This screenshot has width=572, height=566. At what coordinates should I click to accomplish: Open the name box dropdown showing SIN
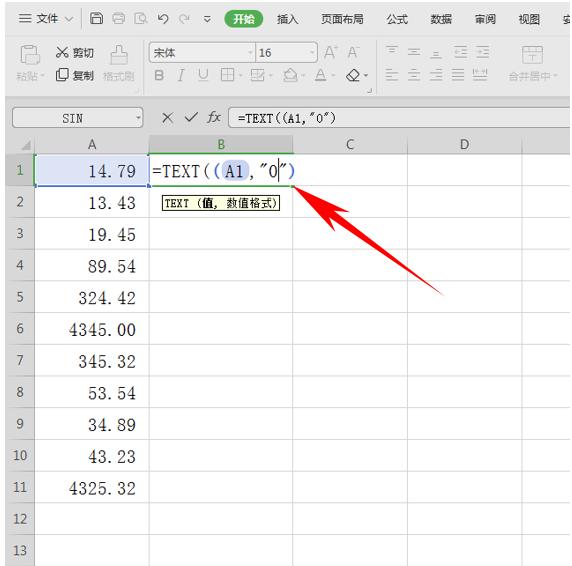138,118
